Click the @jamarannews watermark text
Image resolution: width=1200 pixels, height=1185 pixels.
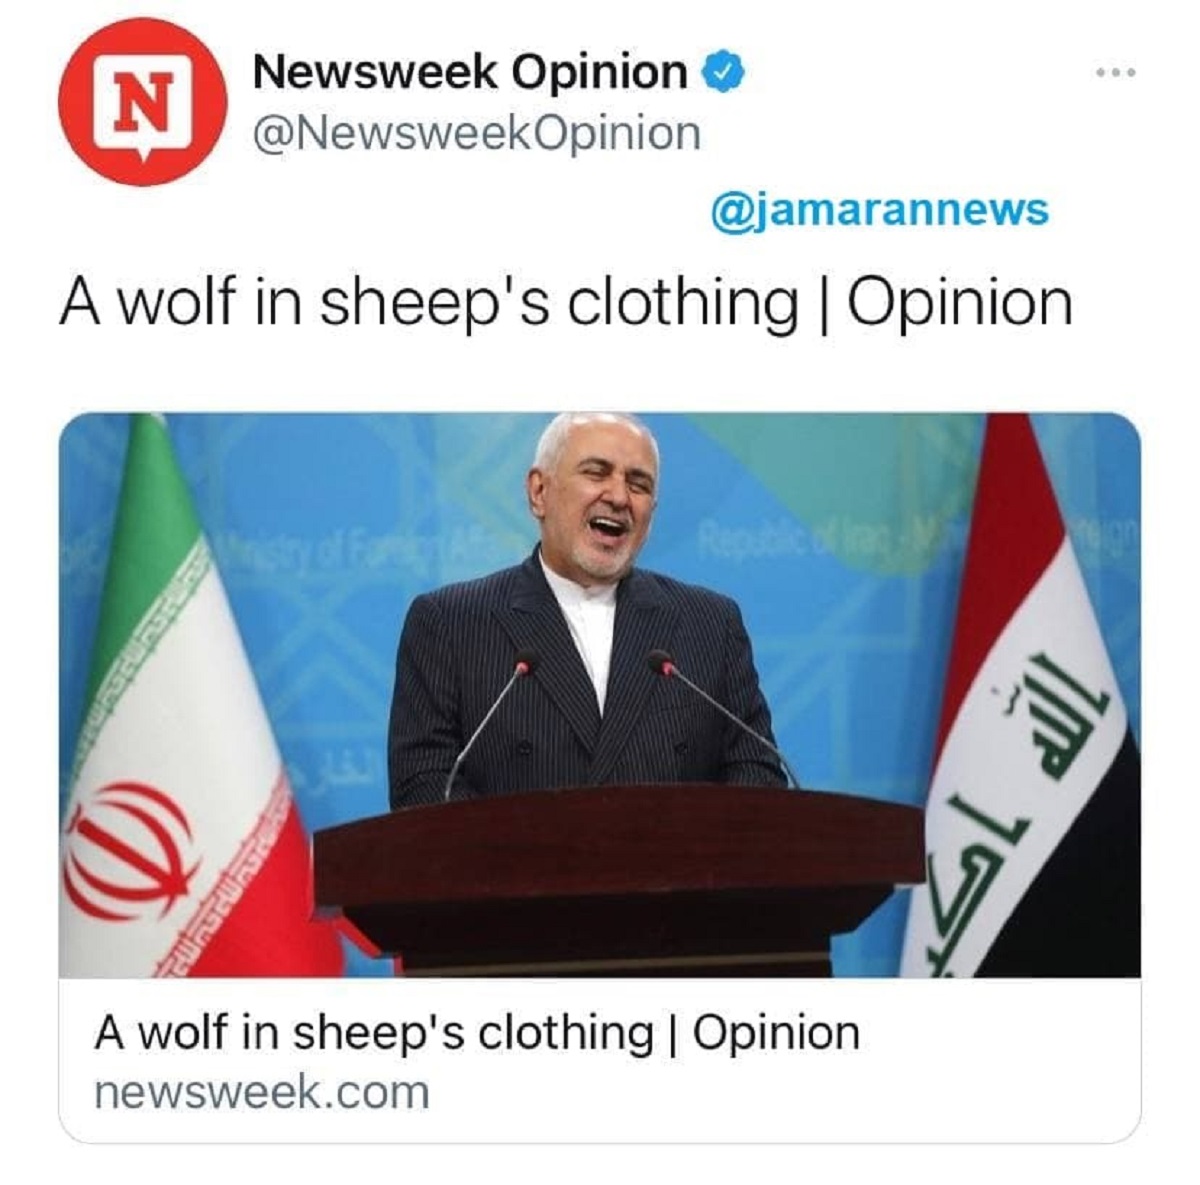pyautogui.click(x=880, y=209)
